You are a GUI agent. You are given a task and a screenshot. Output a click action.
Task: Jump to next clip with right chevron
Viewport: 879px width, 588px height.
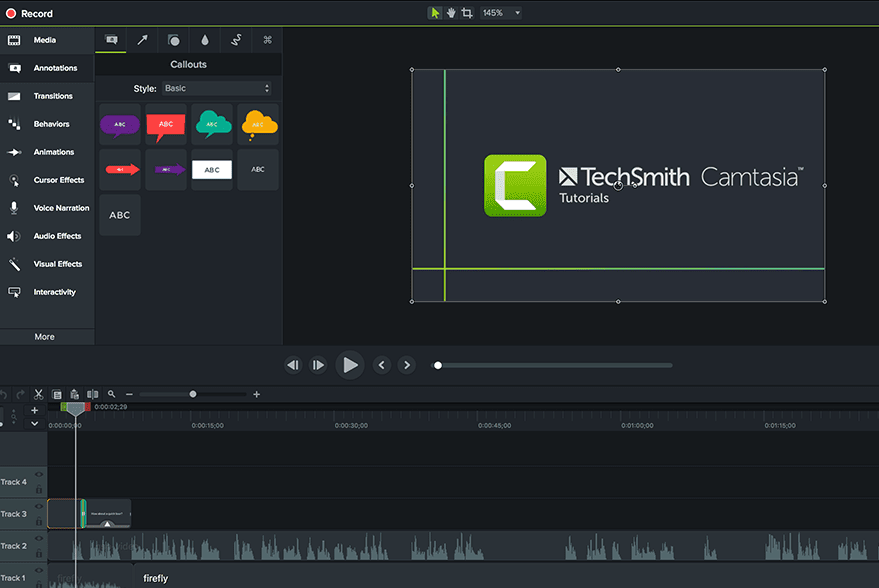click(x=407, y=365)
